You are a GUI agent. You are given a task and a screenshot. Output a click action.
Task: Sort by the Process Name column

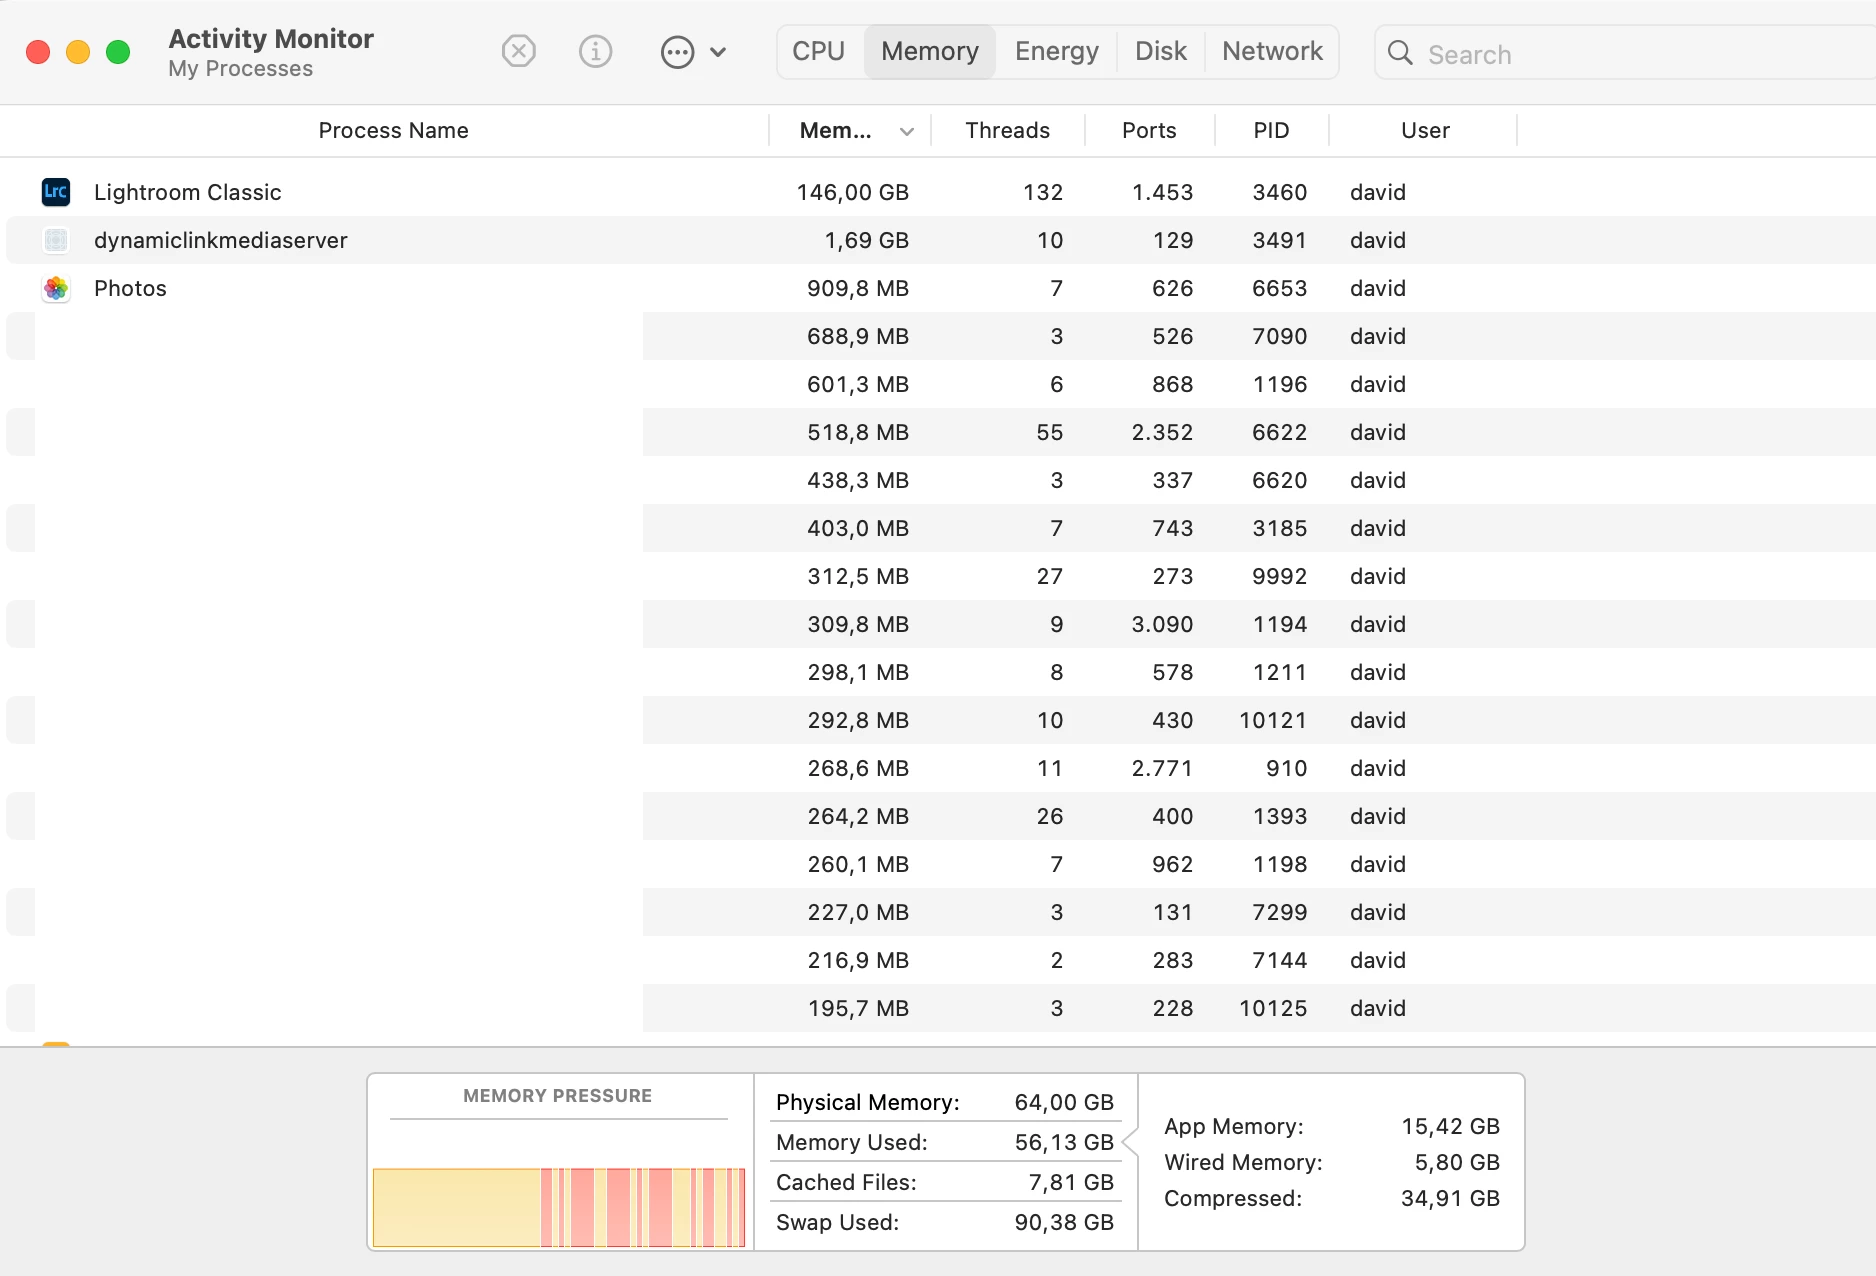pos(393,130)
